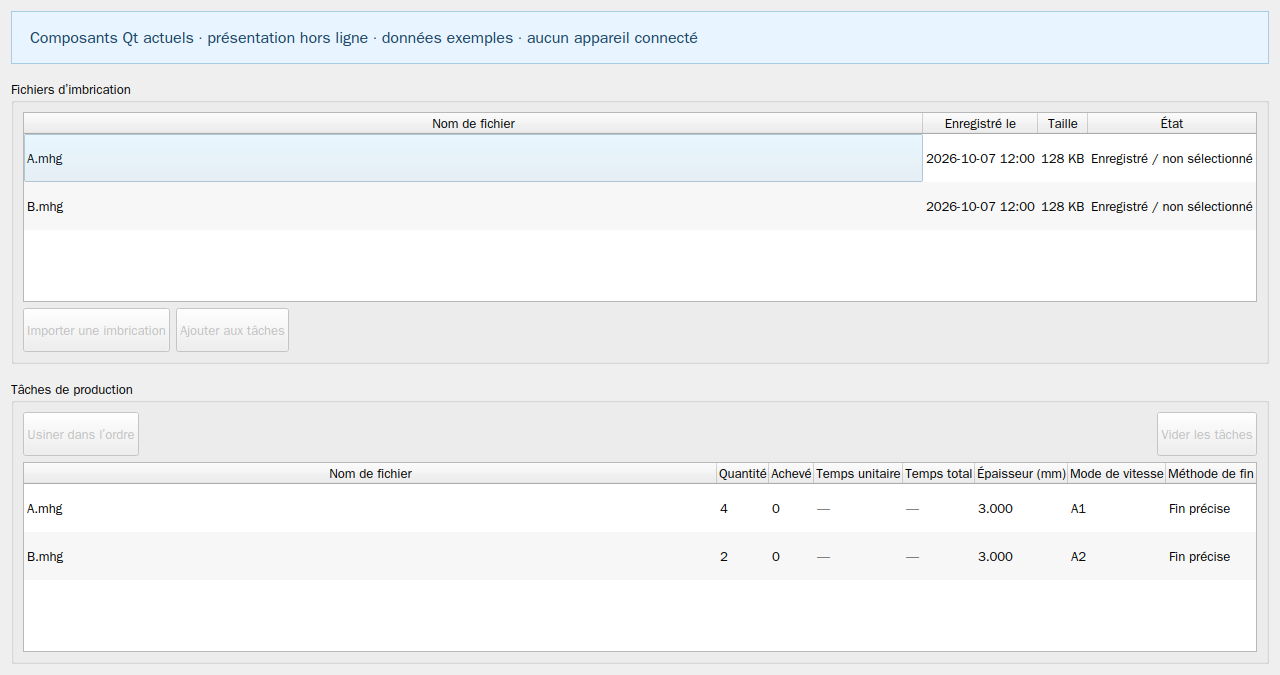1280x675 pixels.
Task: Click 'Fin précise' for task A.mhg
Action: [1211, 508]
